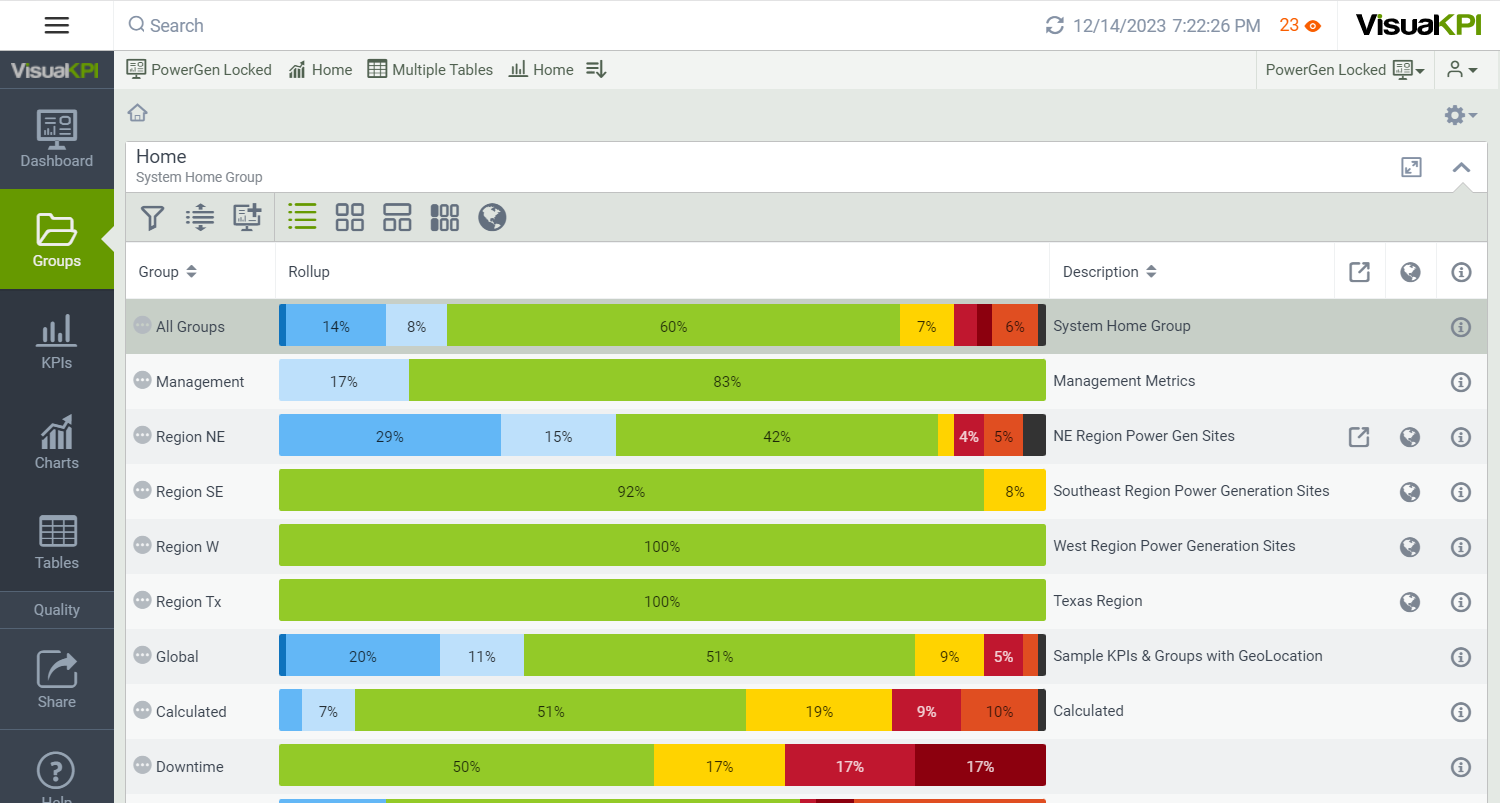This screenshot has width=1500, height=803.
Task: Open the map globe view in toolbar
Action: pos(492,217)
